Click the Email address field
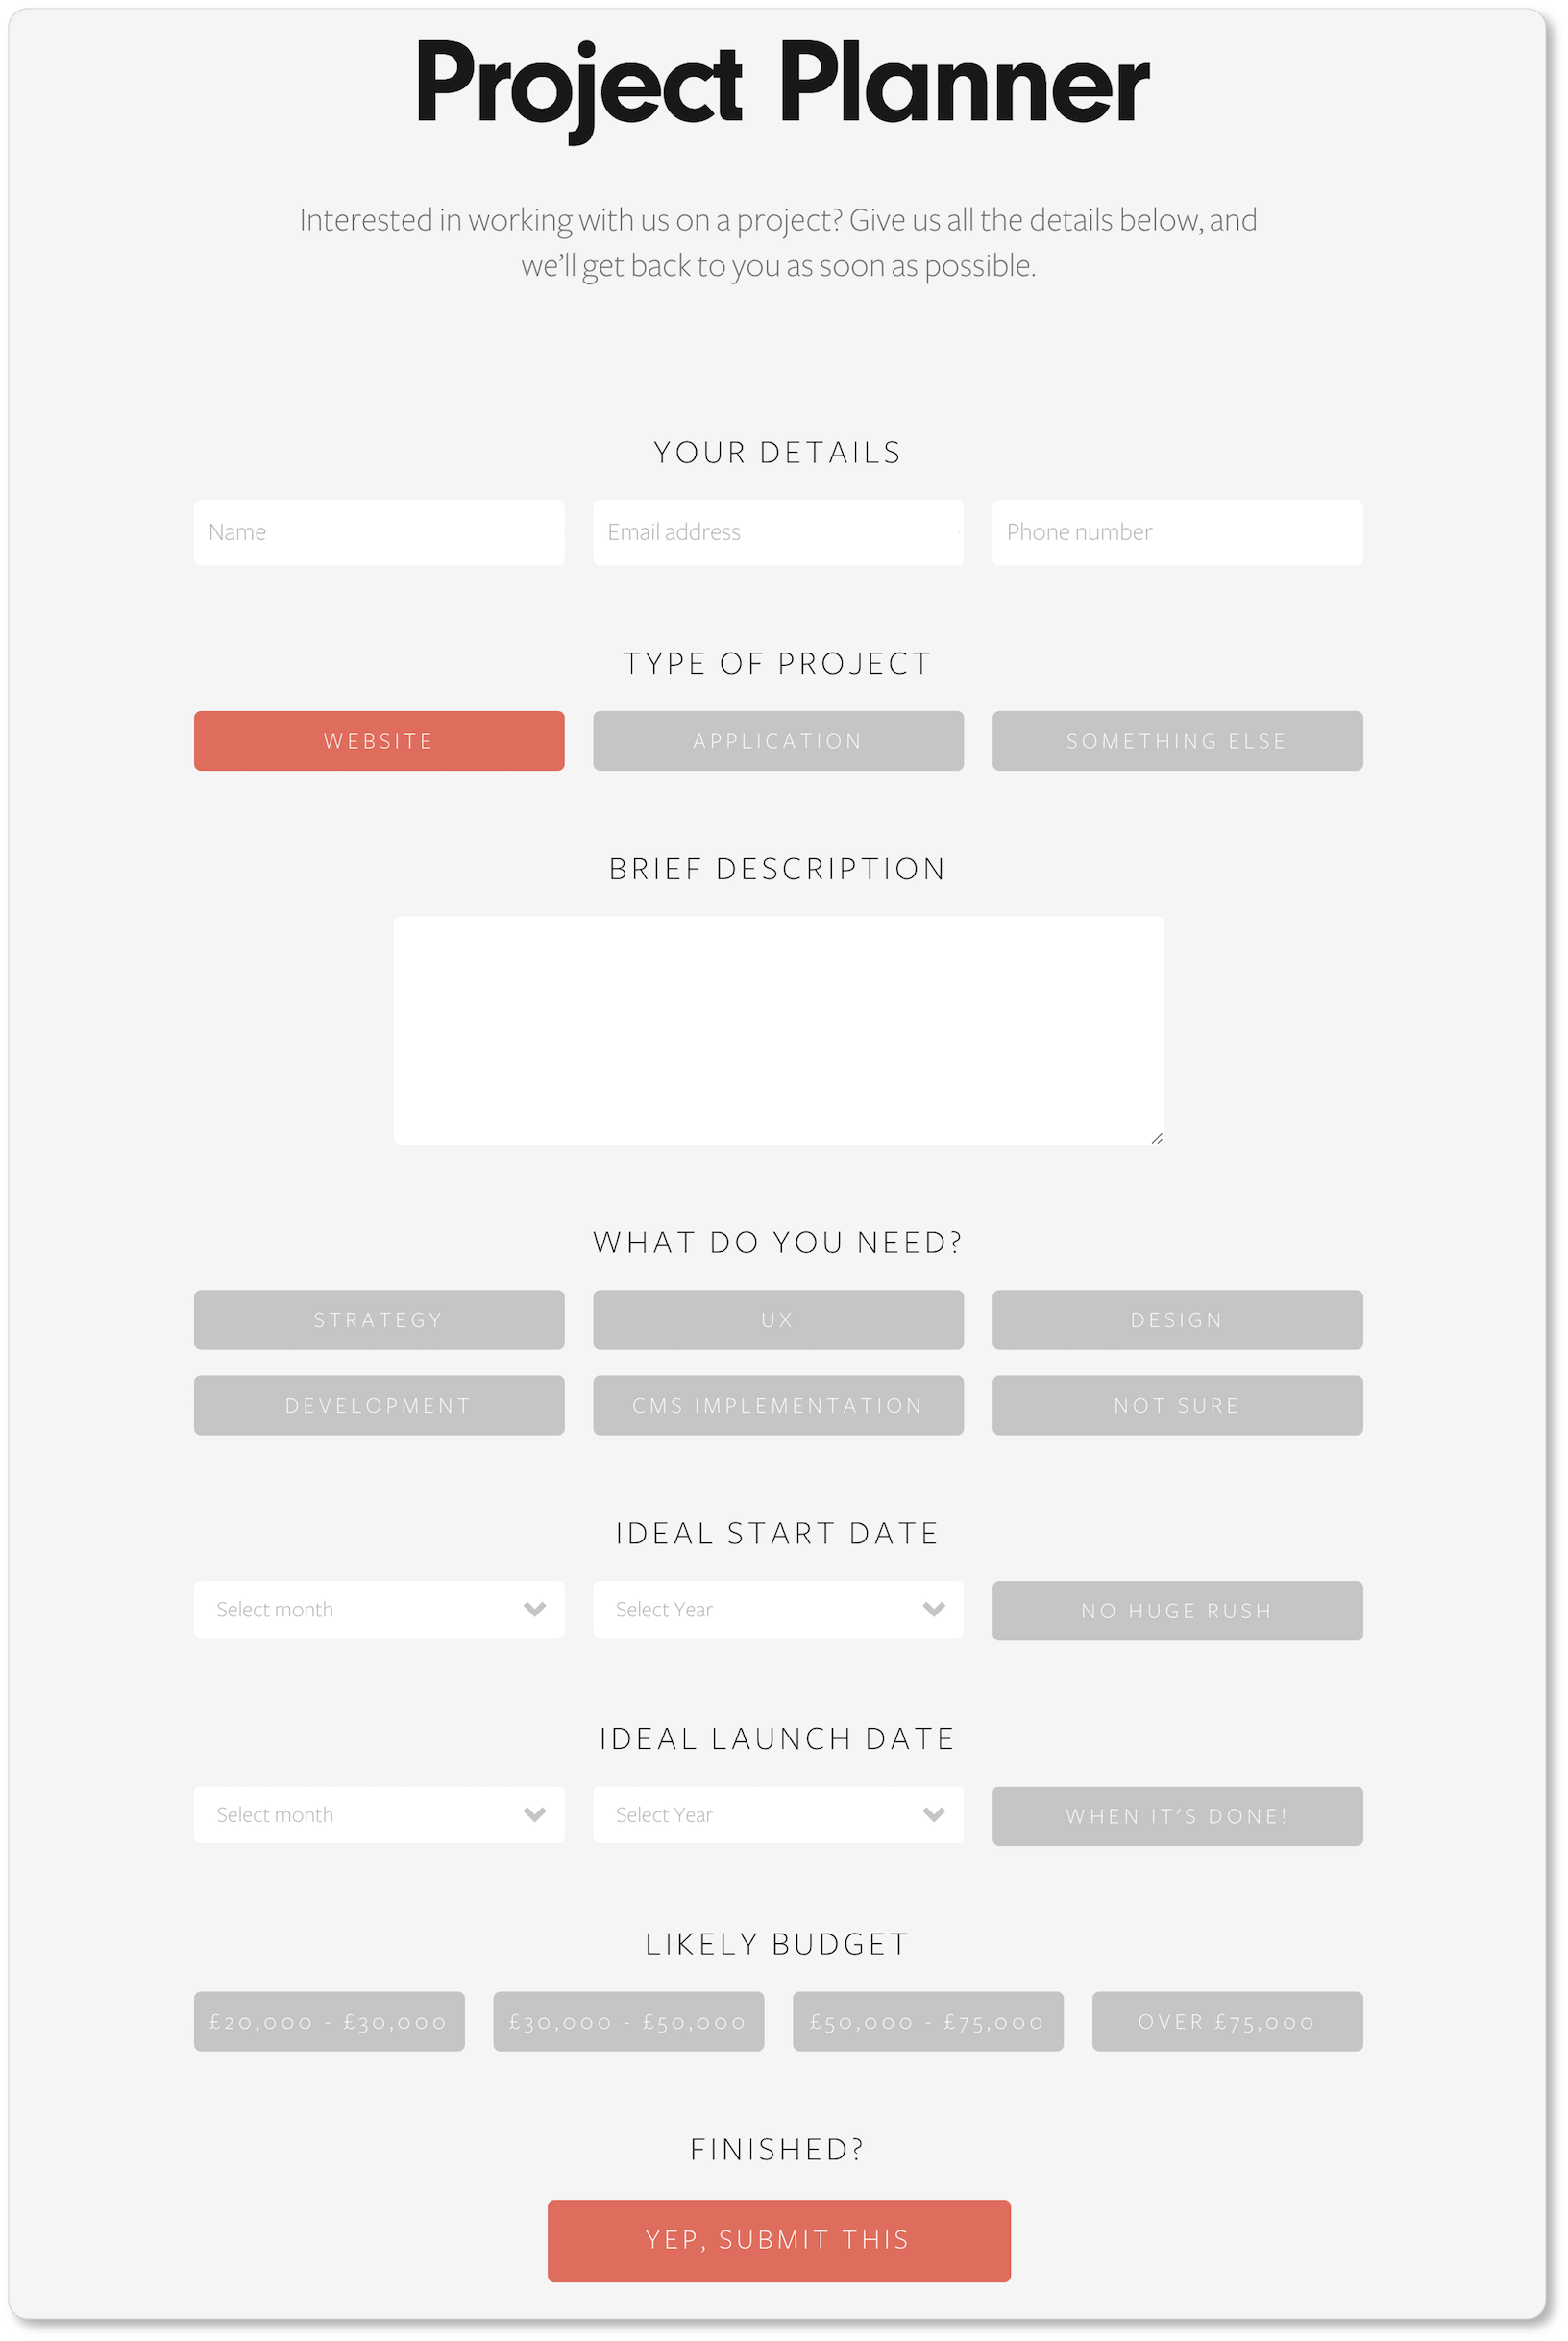Image resolution: width=1568 pixels, height=2341 pixels. point(777,532)
